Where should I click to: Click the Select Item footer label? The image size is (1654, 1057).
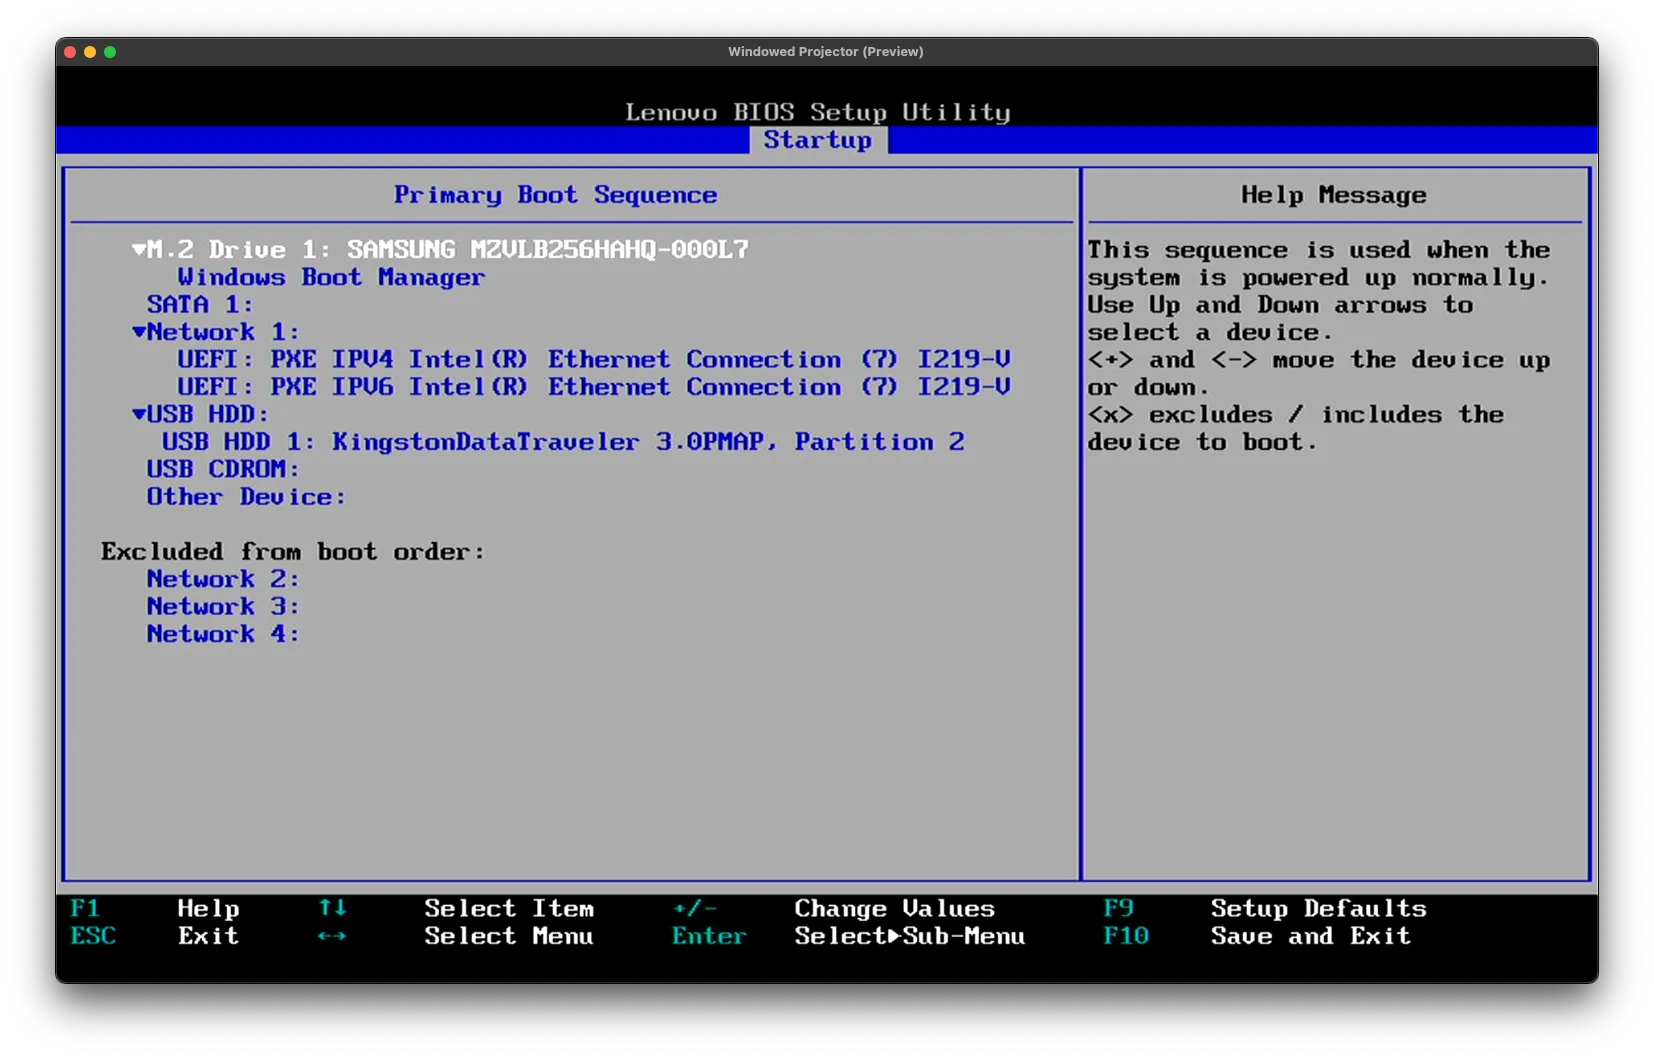[x=509, y=908]
